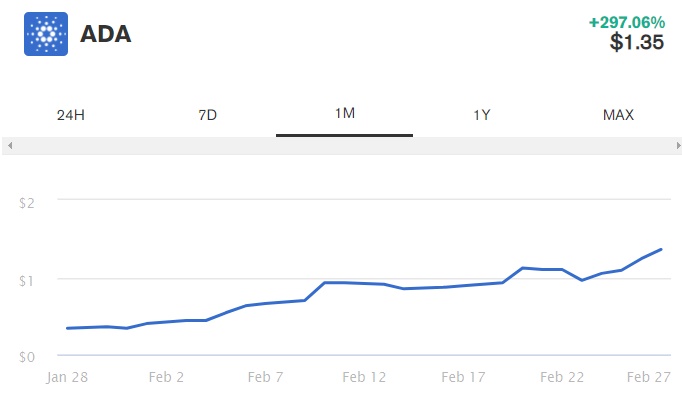Click the chart line's end point peak
The image size is (682, 398).
[x=661, y=250]
